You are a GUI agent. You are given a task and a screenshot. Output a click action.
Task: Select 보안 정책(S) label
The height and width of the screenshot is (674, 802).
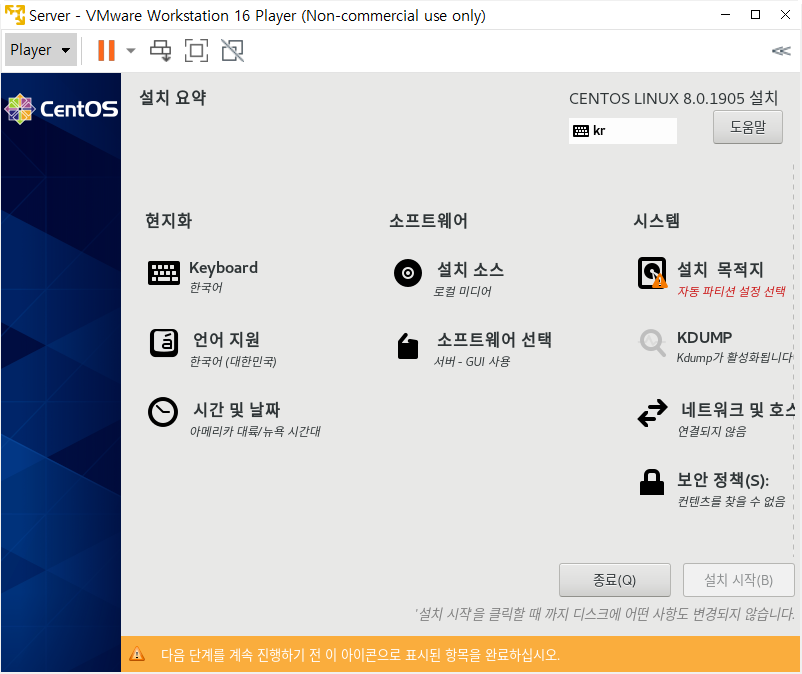[723, 480]
